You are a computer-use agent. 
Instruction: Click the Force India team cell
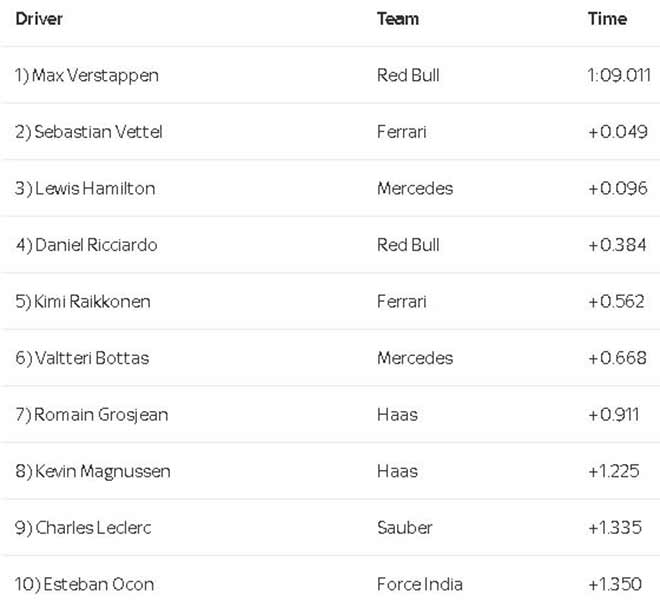click(x=420, y=584)
